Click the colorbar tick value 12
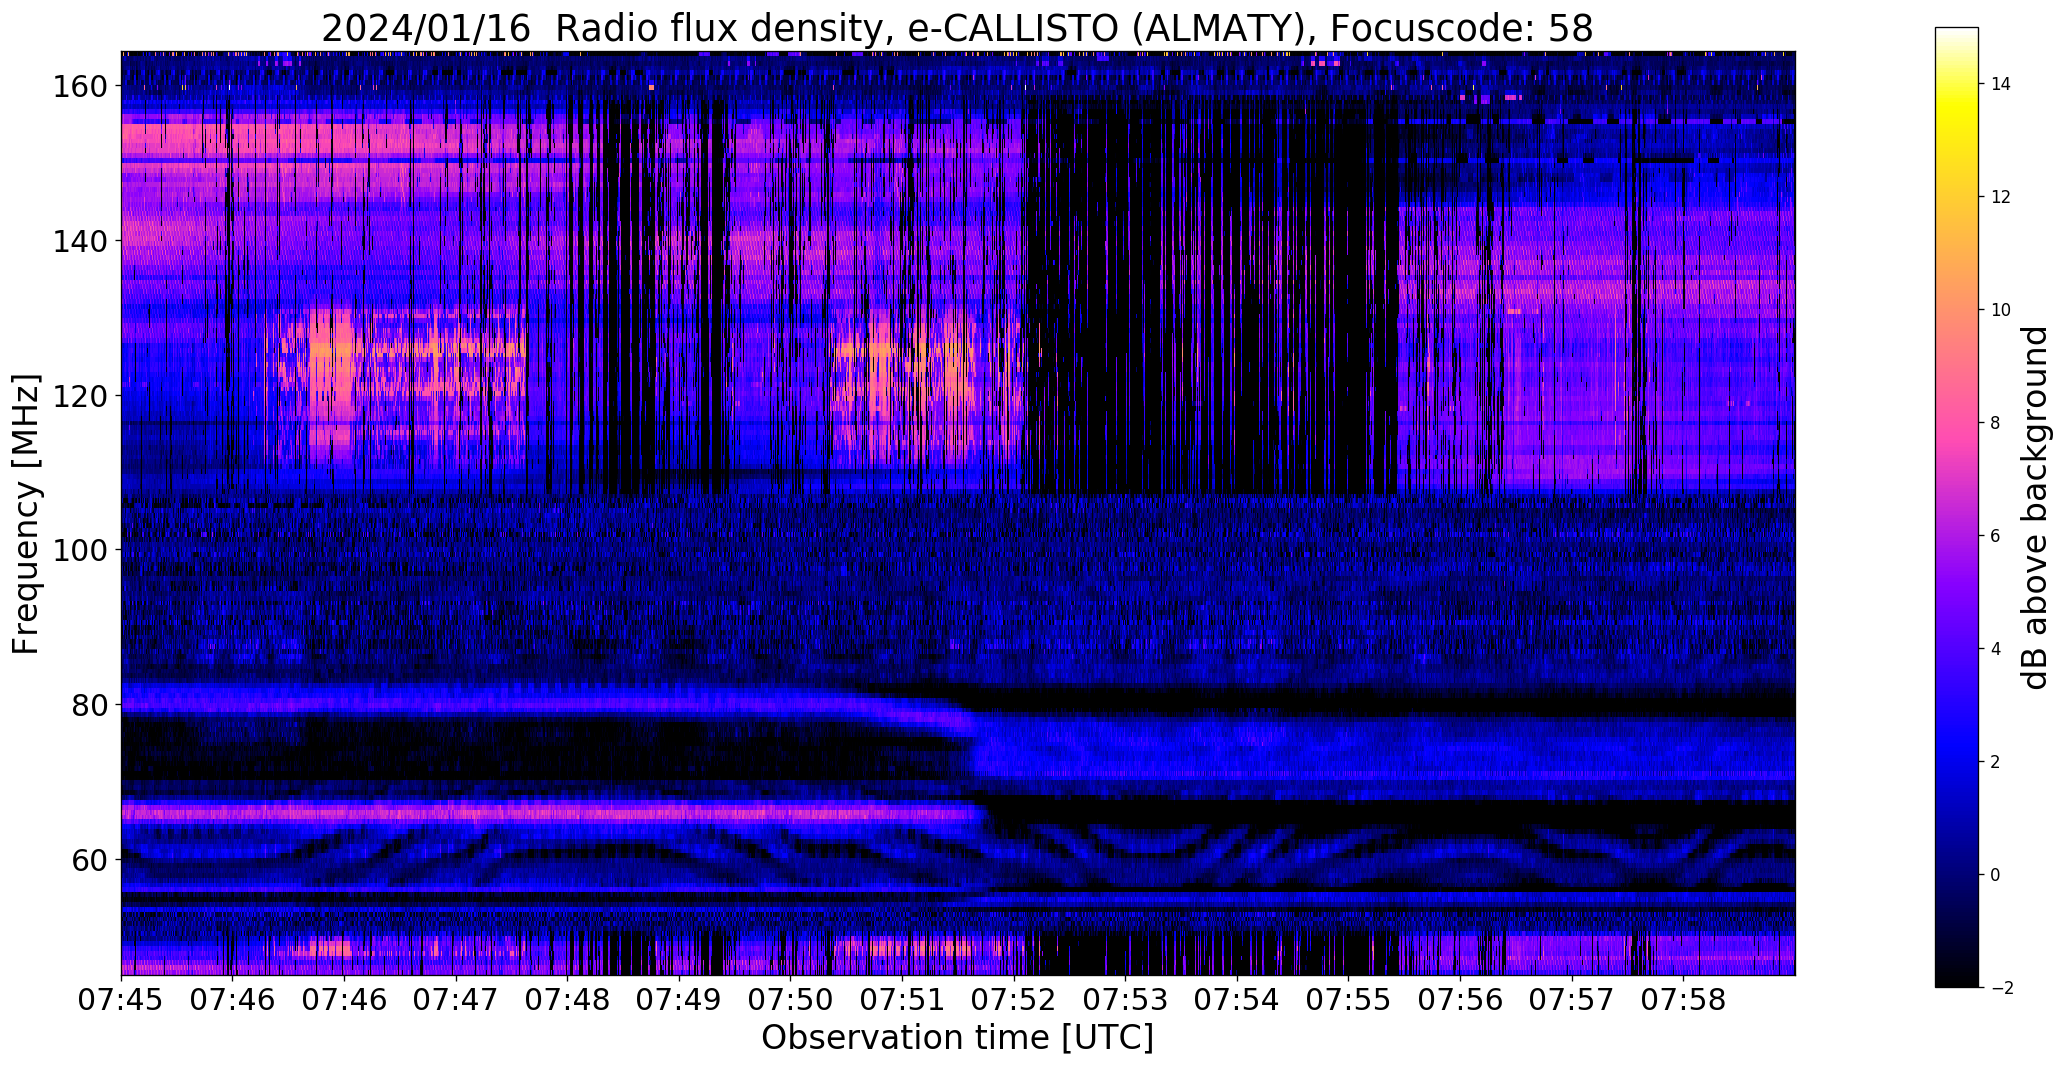The image size is (2066, 1067). click(2001, 197)
